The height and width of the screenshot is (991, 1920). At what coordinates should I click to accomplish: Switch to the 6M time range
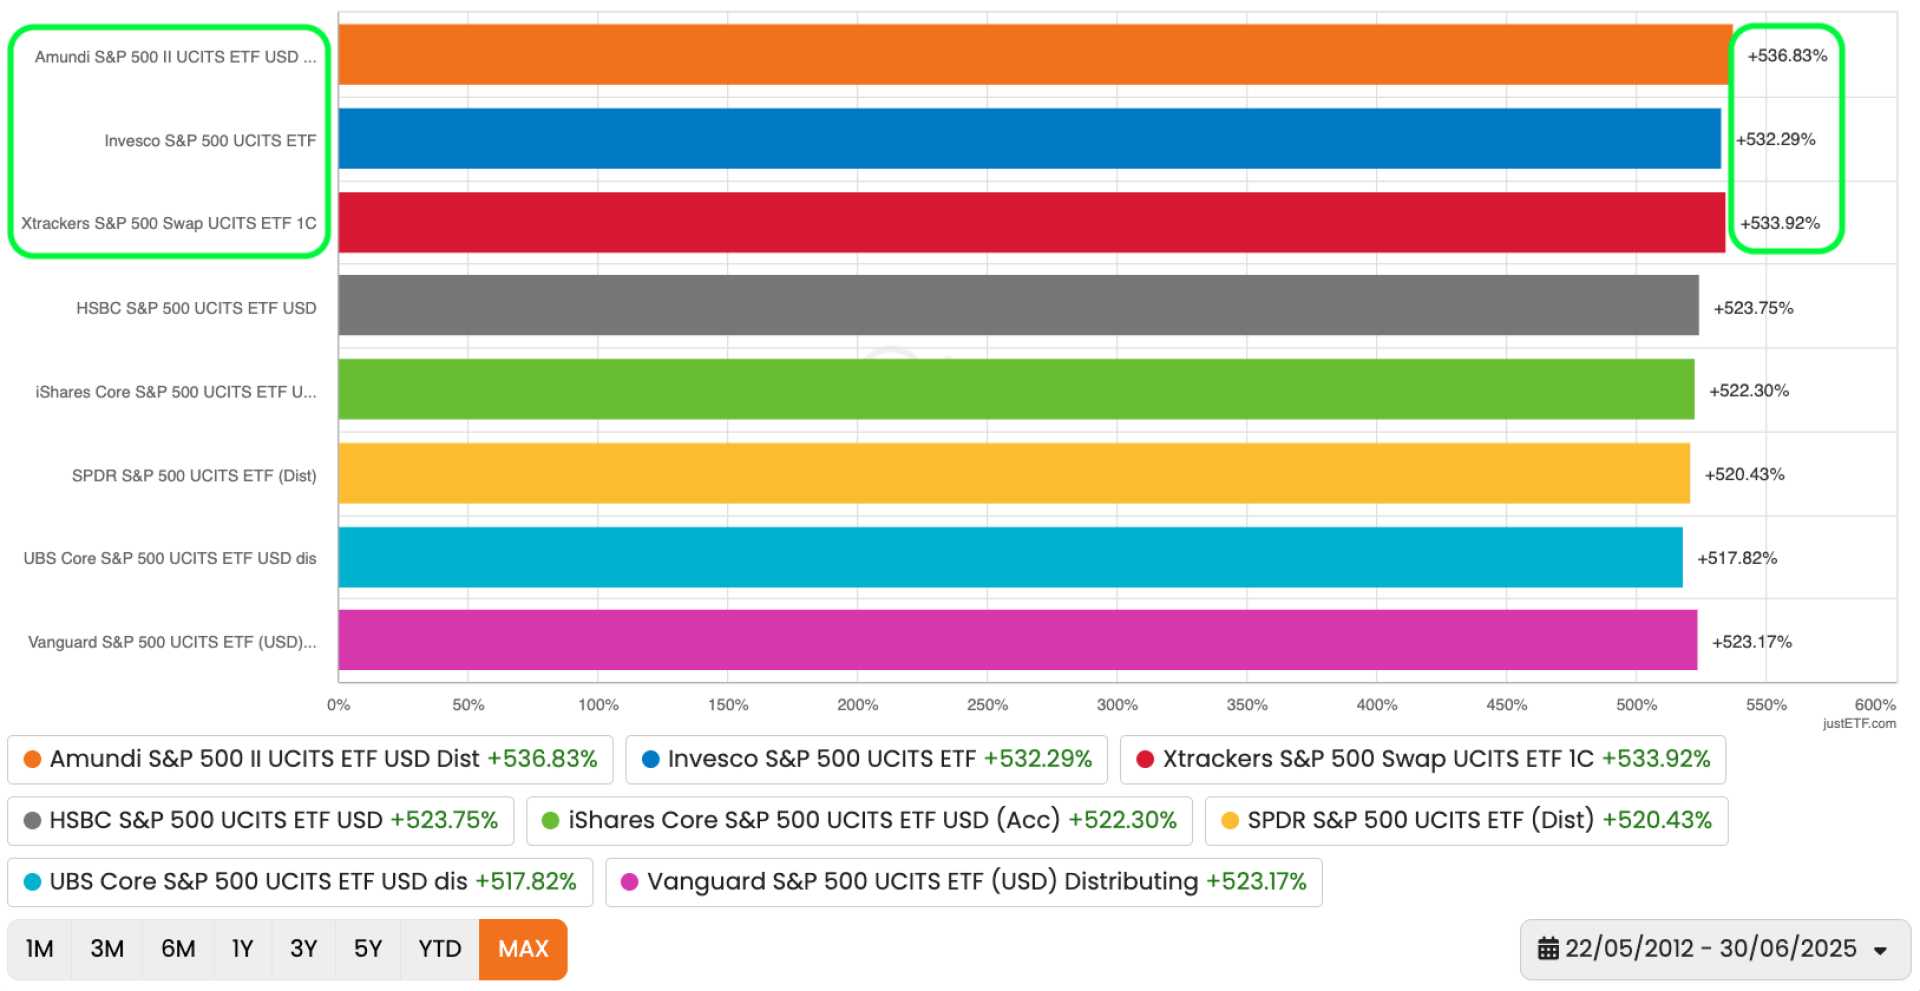pyautogui.click(x=178, y=949)
